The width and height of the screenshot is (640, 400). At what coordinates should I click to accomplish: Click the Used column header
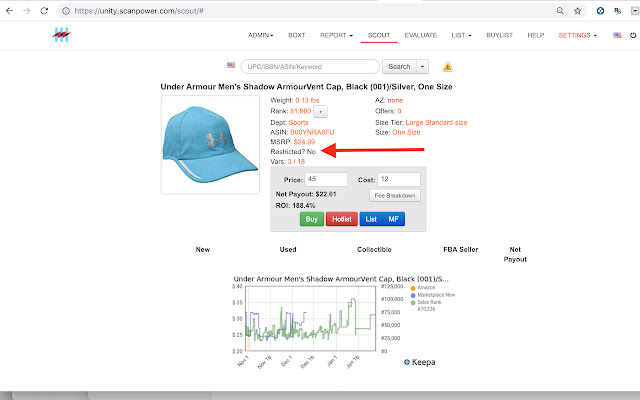(288, 249)
